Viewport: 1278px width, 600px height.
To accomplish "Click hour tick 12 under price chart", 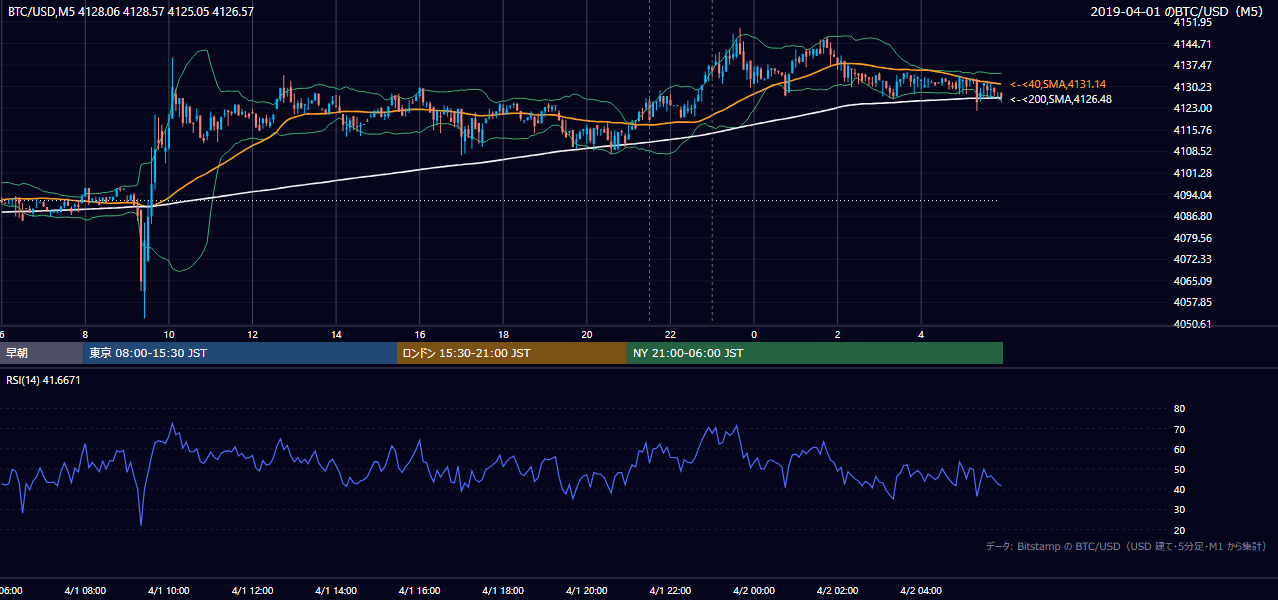I will [253, 334].
